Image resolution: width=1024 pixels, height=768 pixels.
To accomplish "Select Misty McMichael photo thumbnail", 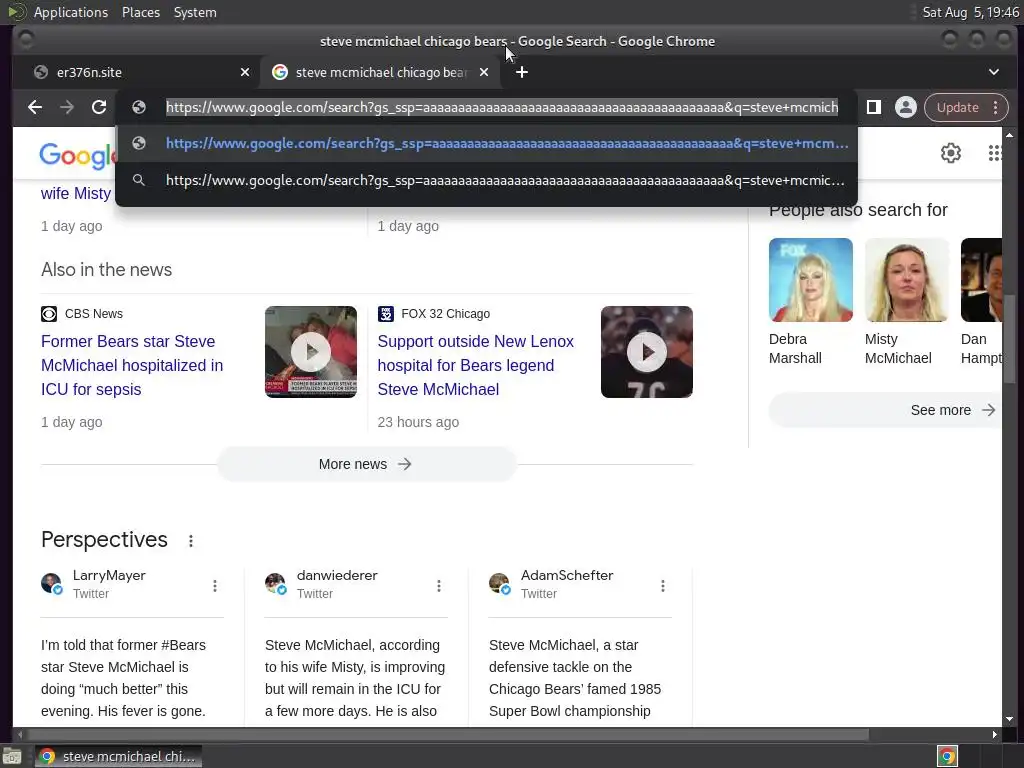I will [x=906, y=280].
